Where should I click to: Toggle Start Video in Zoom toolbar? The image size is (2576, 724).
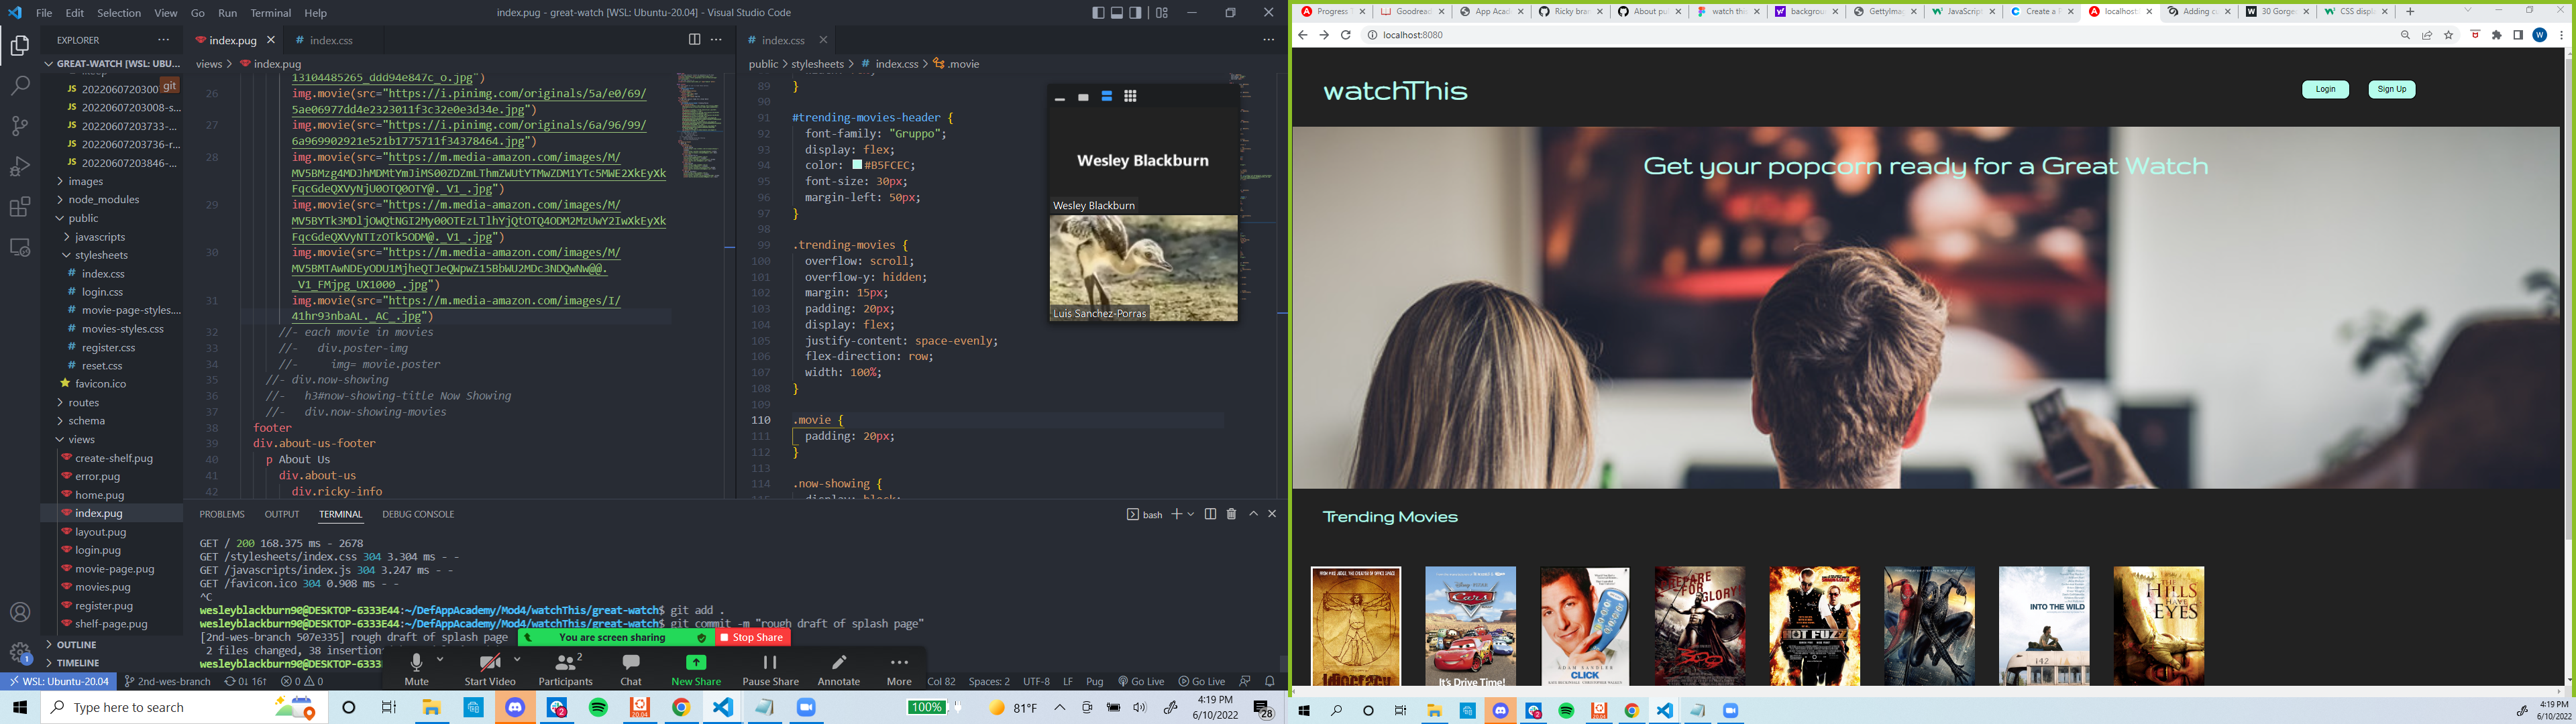(490, 669)
